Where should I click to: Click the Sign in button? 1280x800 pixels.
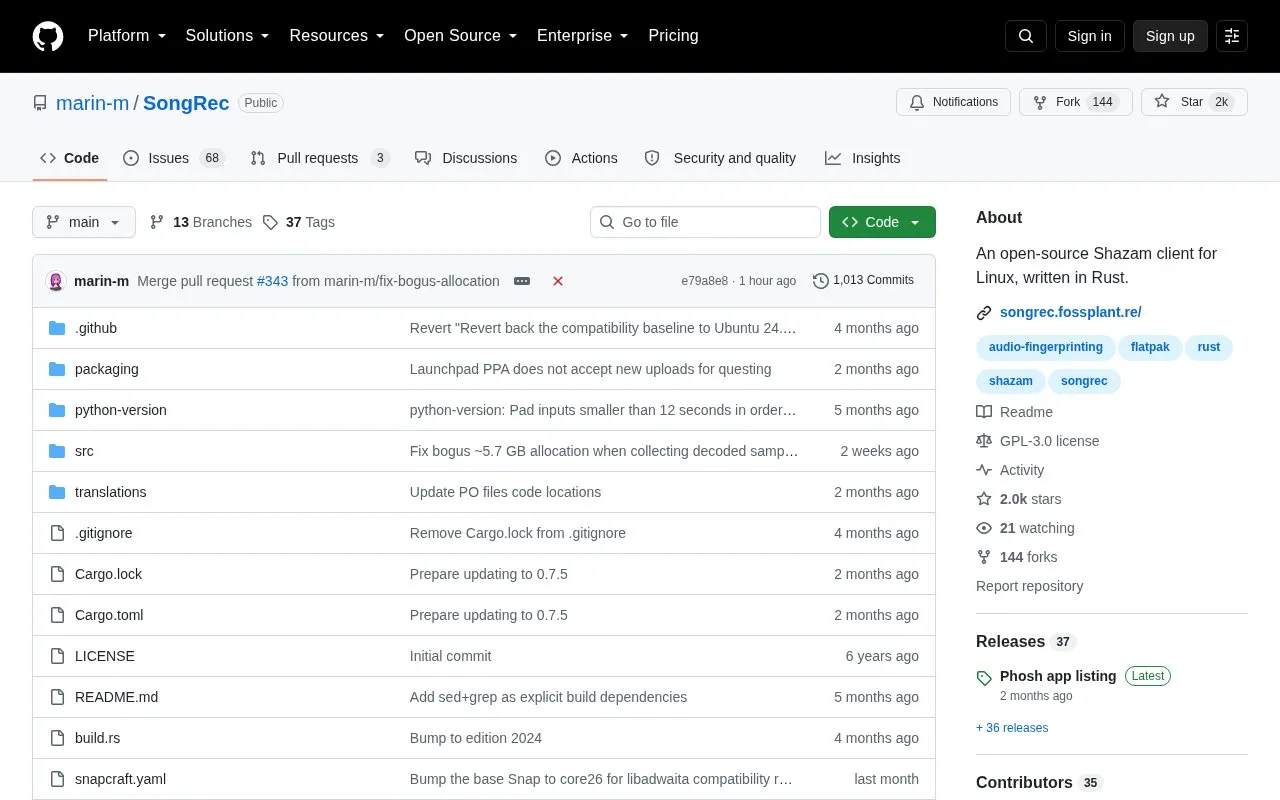[1089, 36]
